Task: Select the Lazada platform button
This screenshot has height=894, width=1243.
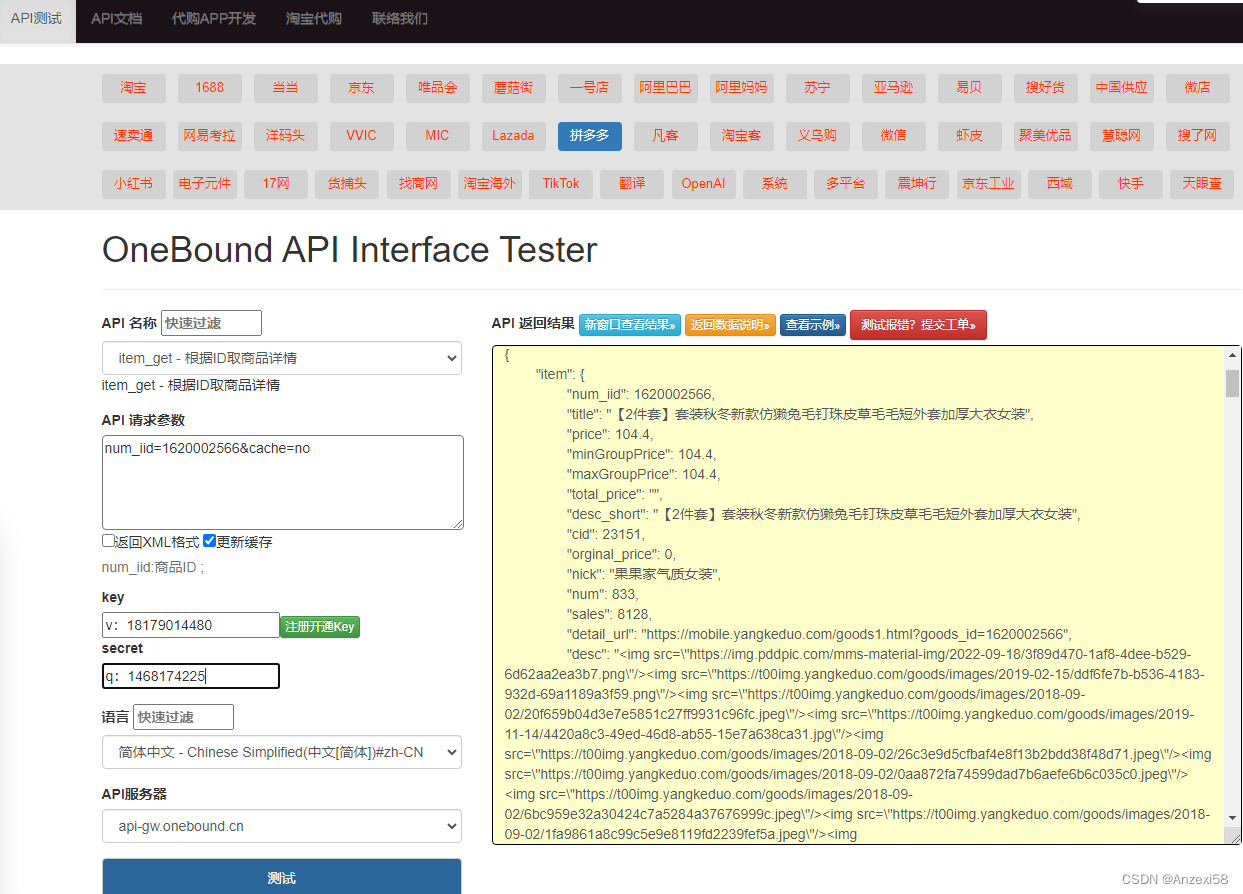Action: click(x=514, y=136)
